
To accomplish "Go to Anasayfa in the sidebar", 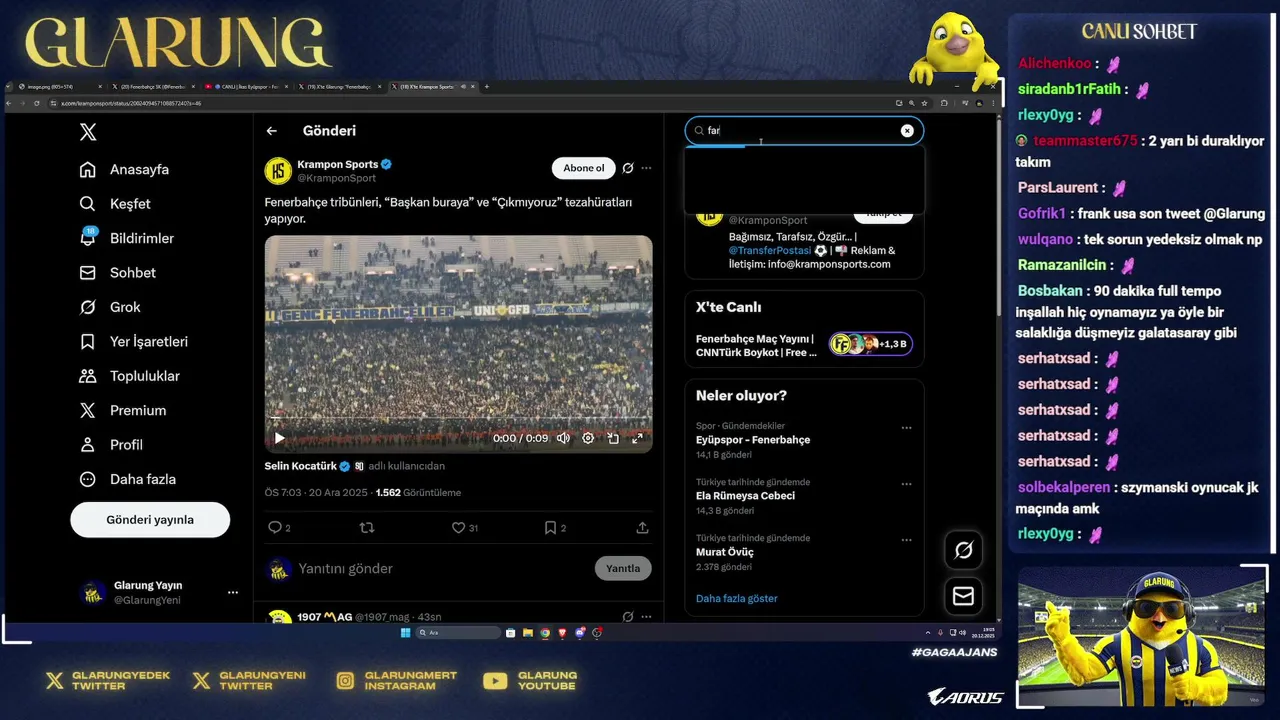I will pyautogui.click(x=125, y=169).
